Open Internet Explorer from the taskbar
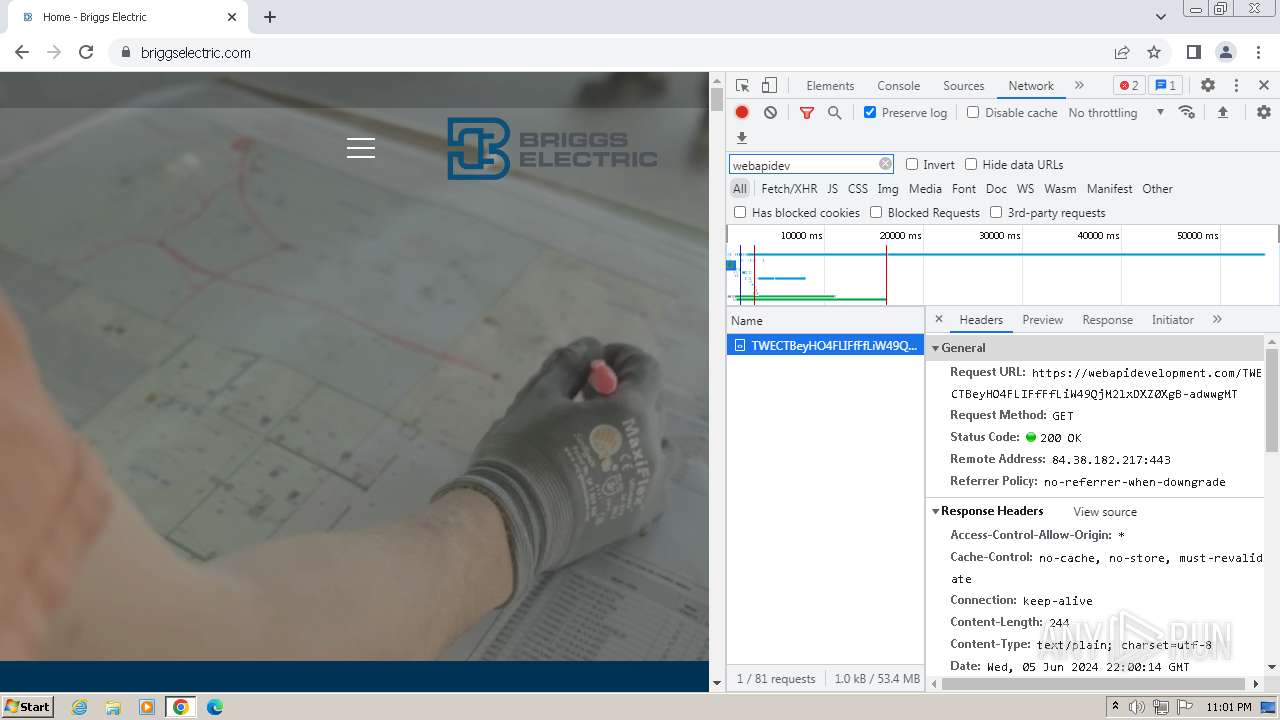1280x720 pixels. 79,707
